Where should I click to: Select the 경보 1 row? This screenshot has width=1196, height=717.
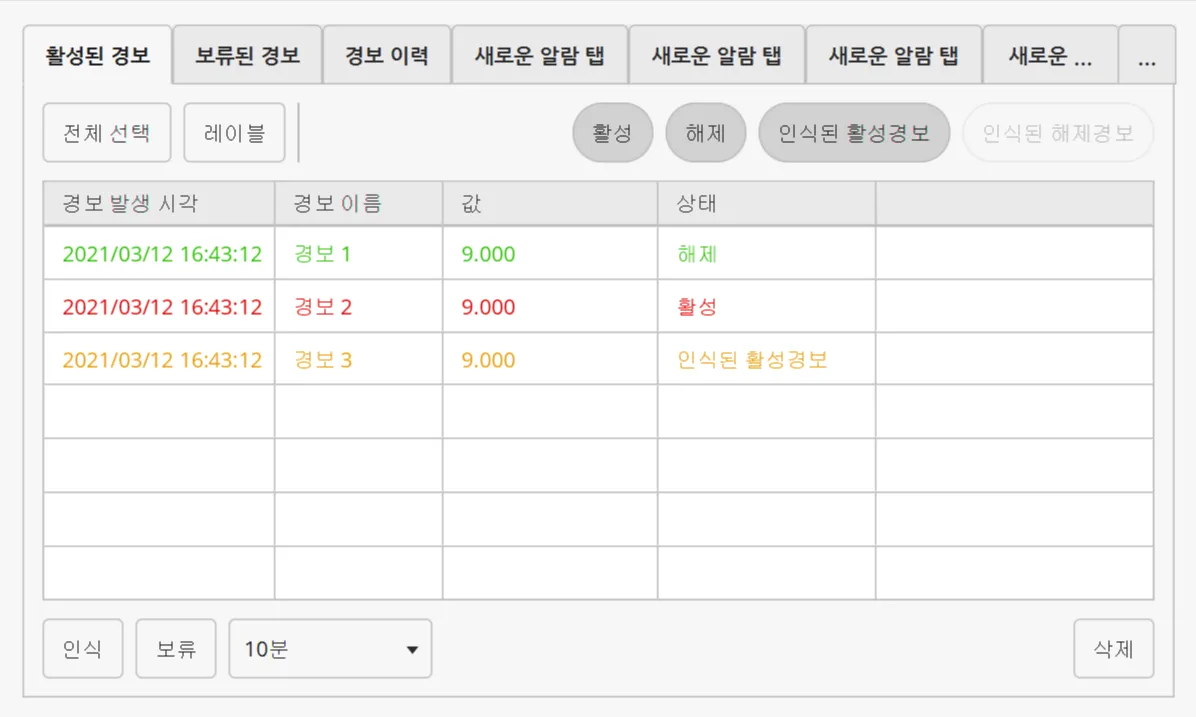click(322, 254)
